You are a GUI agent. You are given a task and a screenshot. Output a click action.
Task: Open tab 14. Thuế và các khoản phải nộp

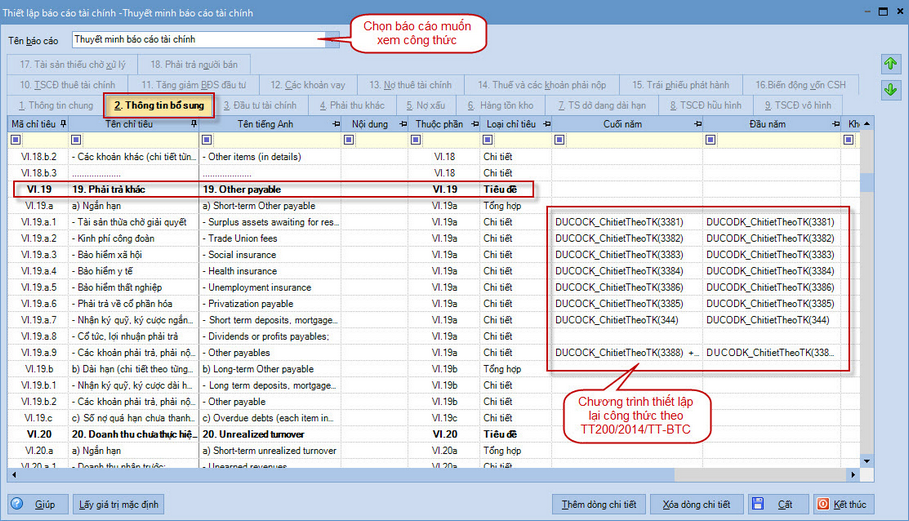[x=541, y=85]
